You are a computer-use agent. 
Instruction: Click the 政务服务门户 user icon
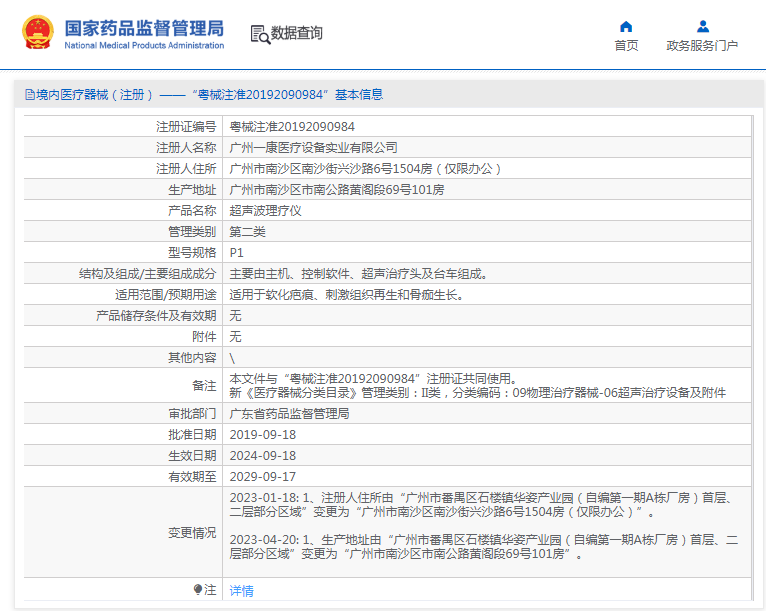(703, 26)
